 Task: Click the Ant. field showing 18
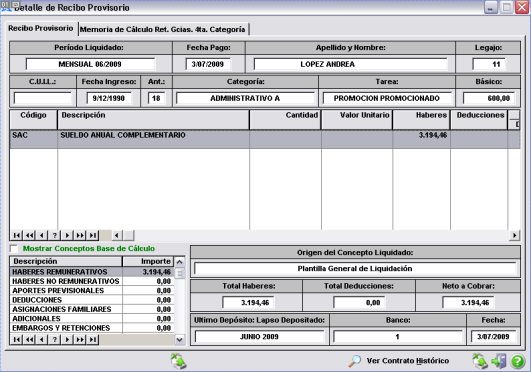pos(156,98)
